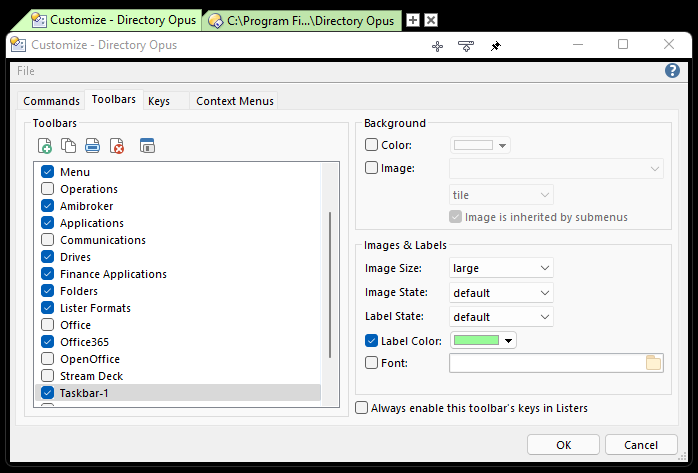Screen dimensions: 698x473
Task: Open the Label Color dropdown arrow
Action: click(x=508, y=341)
